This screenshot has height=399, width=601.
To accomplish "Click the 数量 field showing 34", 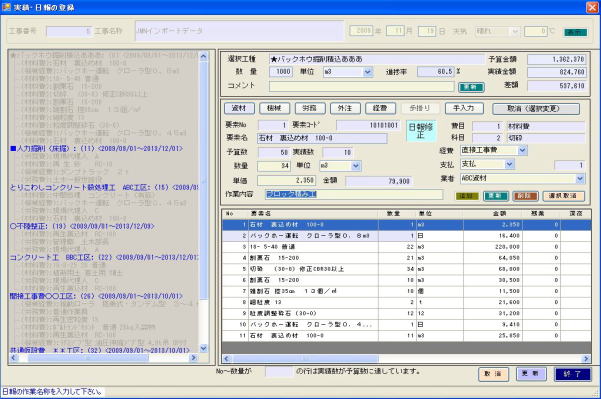I will coord(274,166).
